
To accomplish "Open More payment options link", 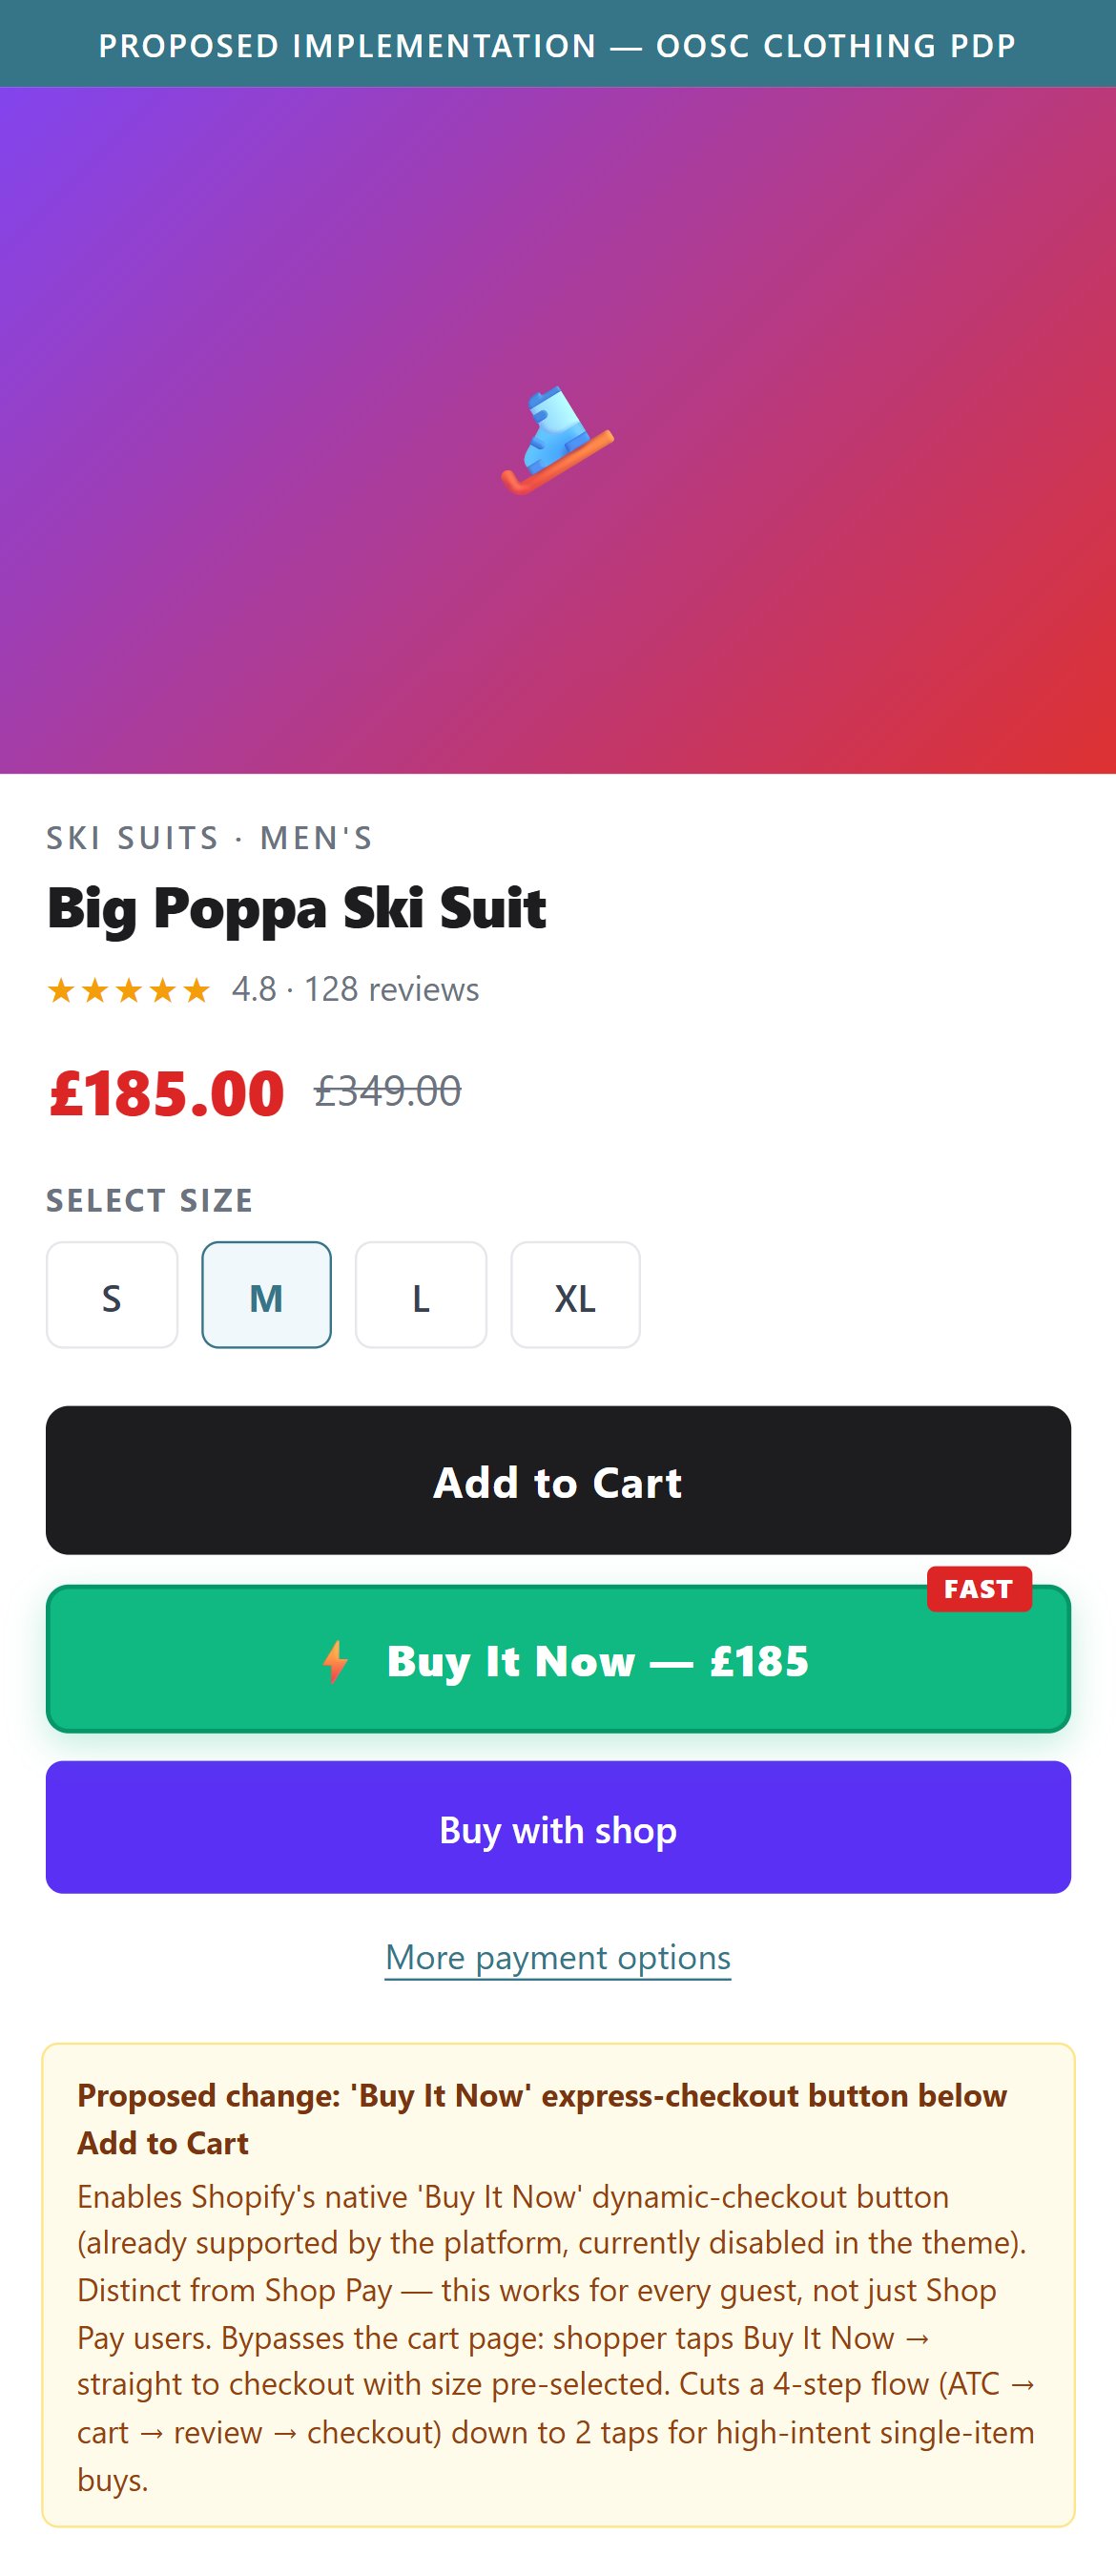I will pyautogui.click(x=558, y=1957).
